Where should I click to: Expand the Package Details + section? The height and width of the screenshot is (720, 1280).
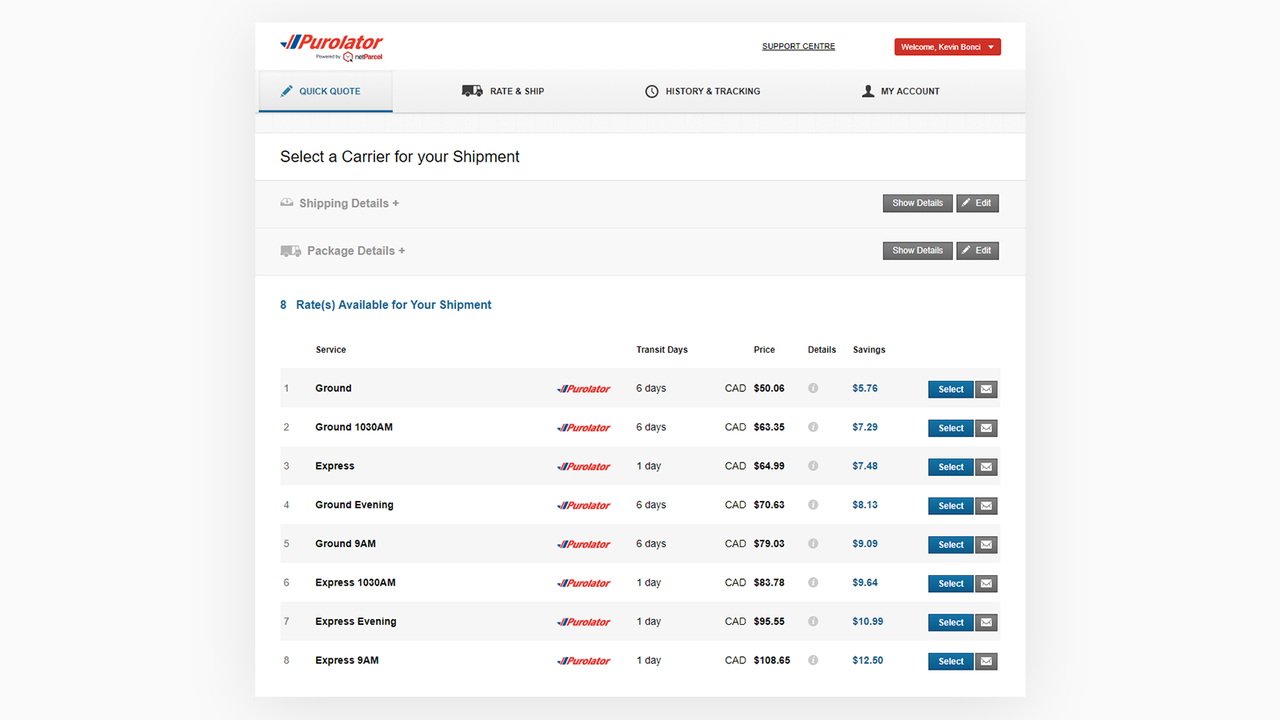[x=343, y=251]
